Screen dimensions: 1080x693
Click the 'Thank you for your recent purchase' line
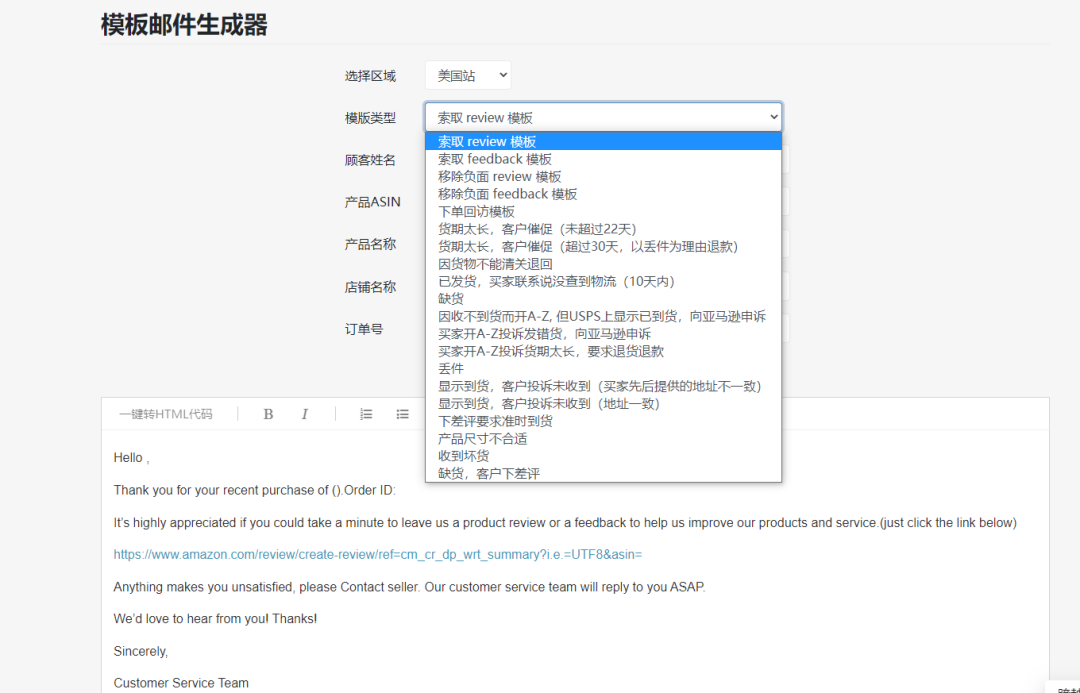254,490
